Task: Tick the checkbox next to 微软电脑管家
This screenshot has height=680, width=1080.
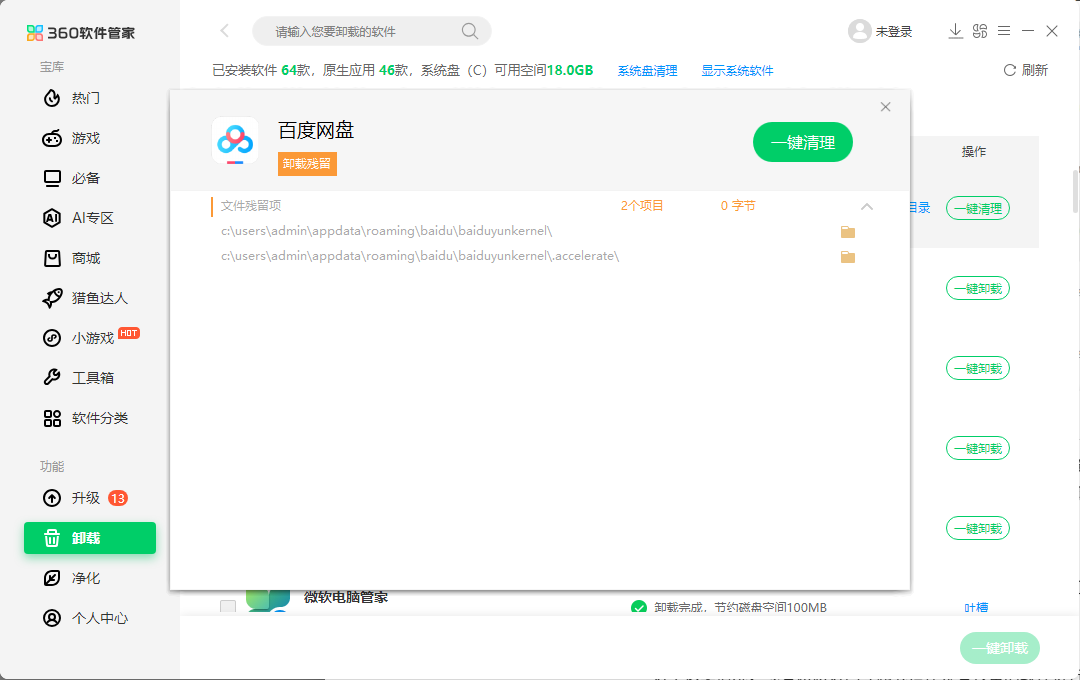Action: (x=227, y=607)
